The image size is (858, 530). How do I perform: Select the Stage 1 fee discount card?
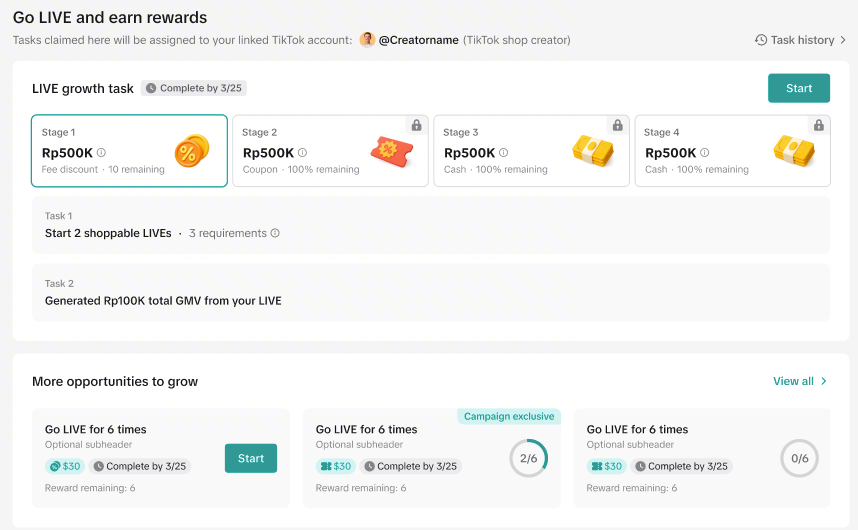[129, 151]
